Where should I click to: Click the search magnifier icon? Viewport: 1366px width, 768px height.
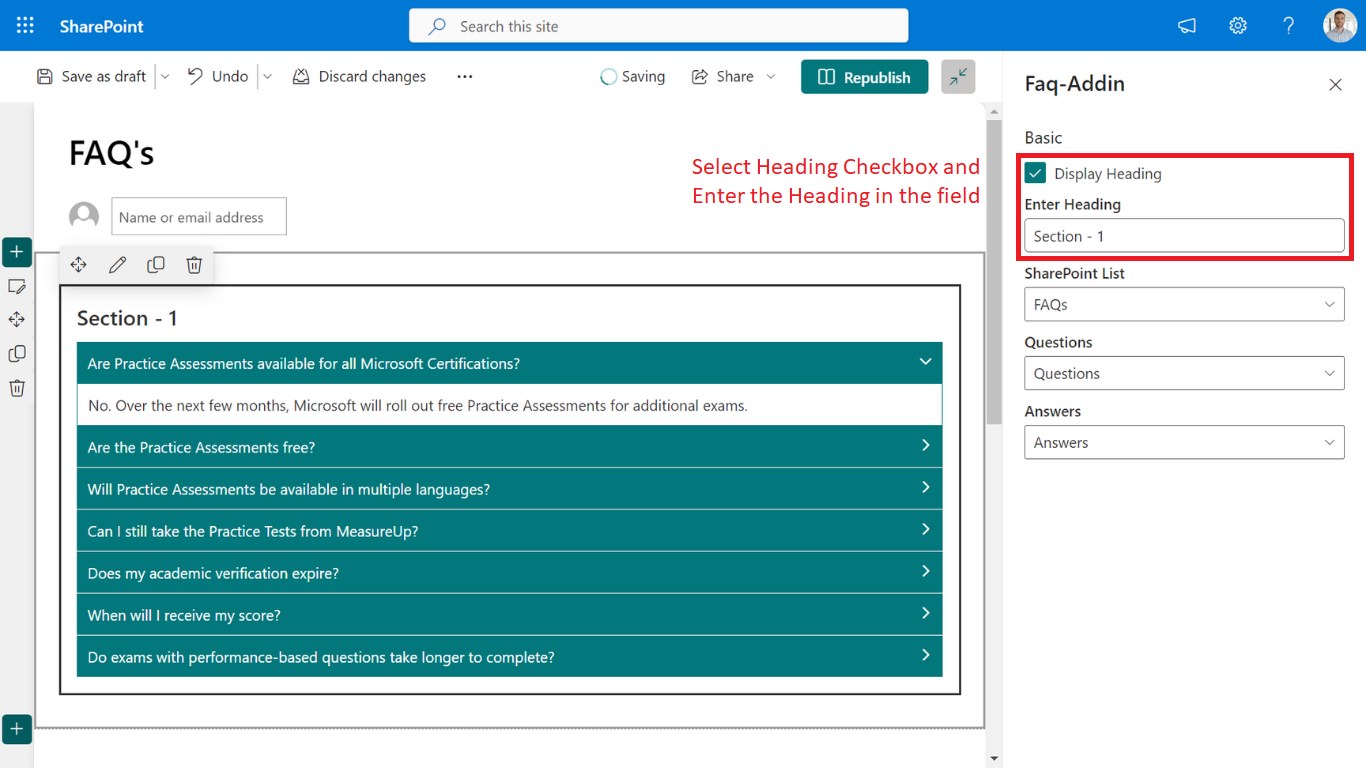point(437,26)
